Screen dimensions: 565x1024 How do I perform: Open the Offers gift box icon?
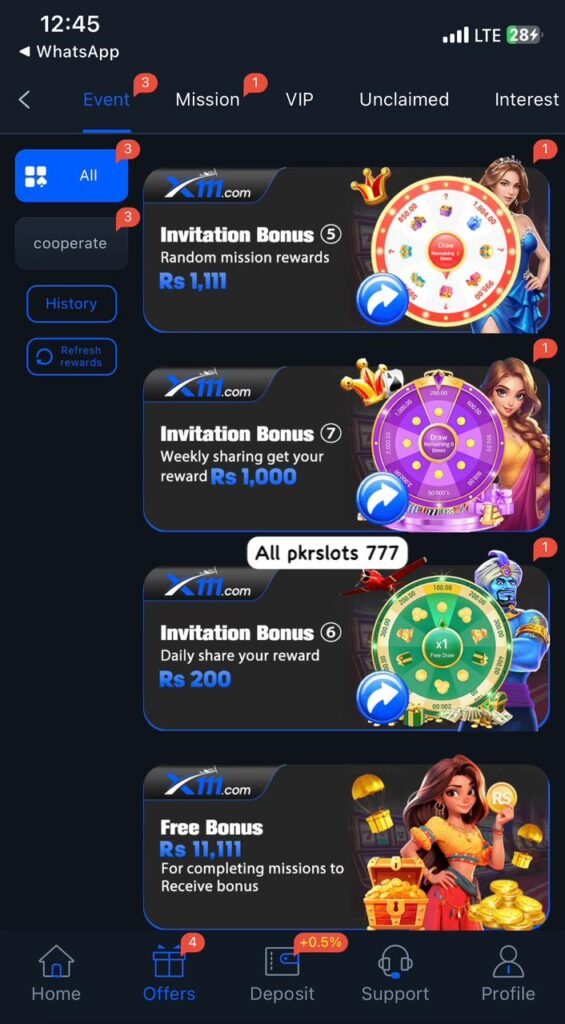(169, 962)
